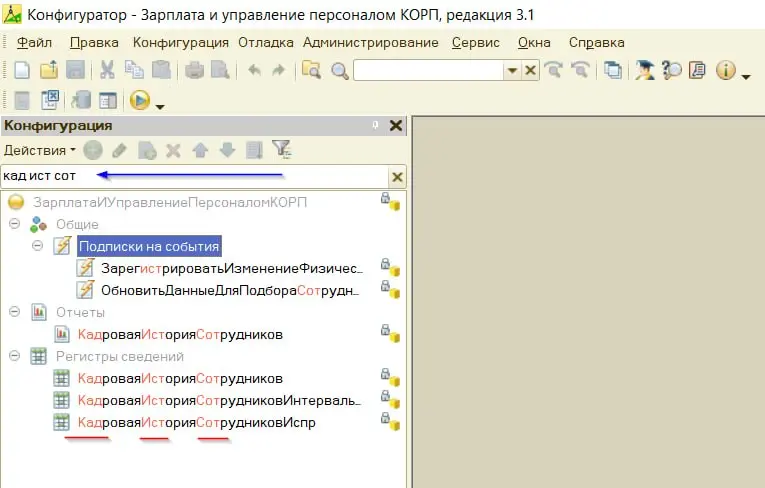Collapse the Общие tree node
The image size is (765, 488).
[x=15, y=224]
